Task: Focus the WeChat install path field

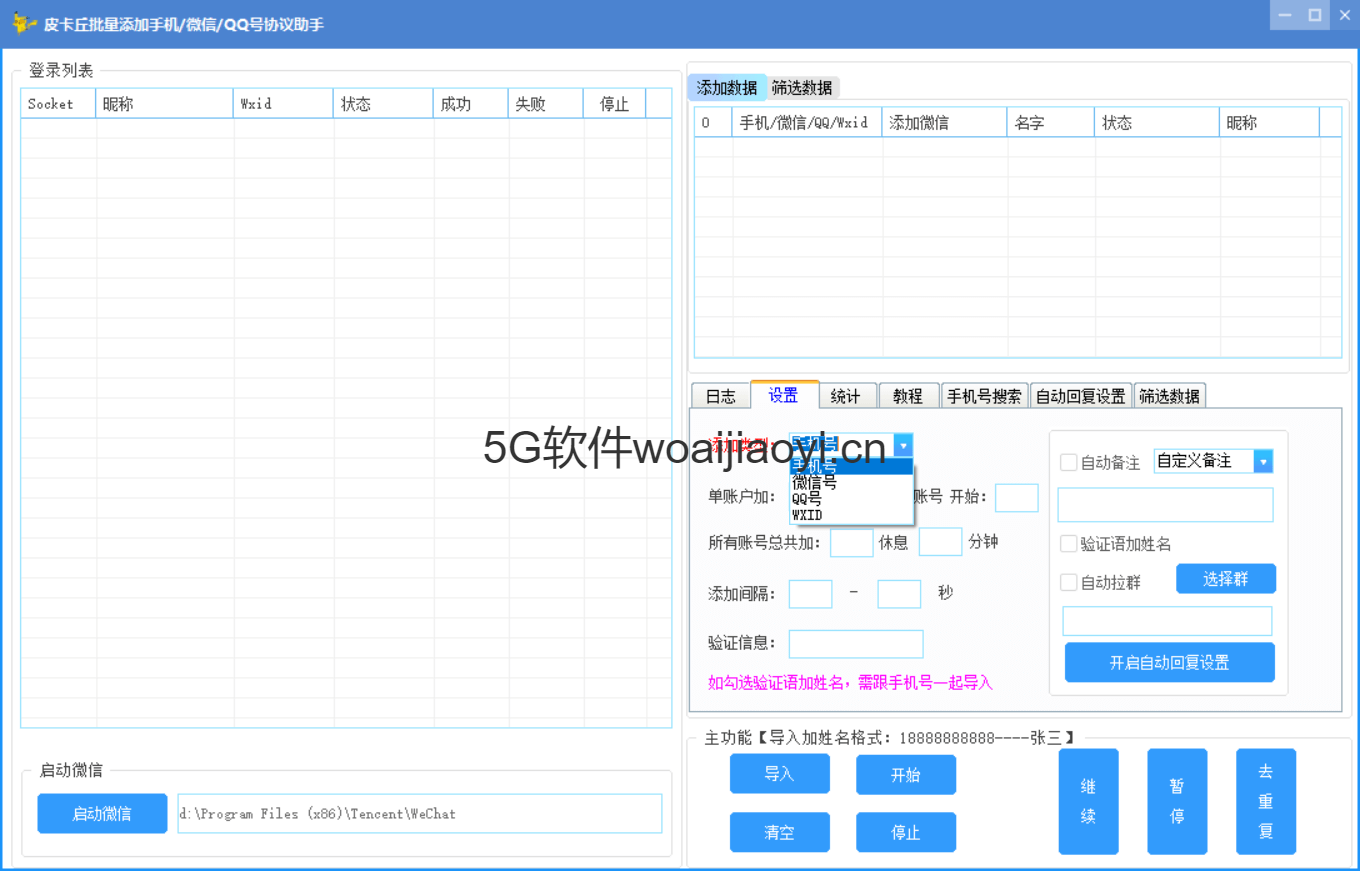Action: pyautogui.click(x=420, y=813)
